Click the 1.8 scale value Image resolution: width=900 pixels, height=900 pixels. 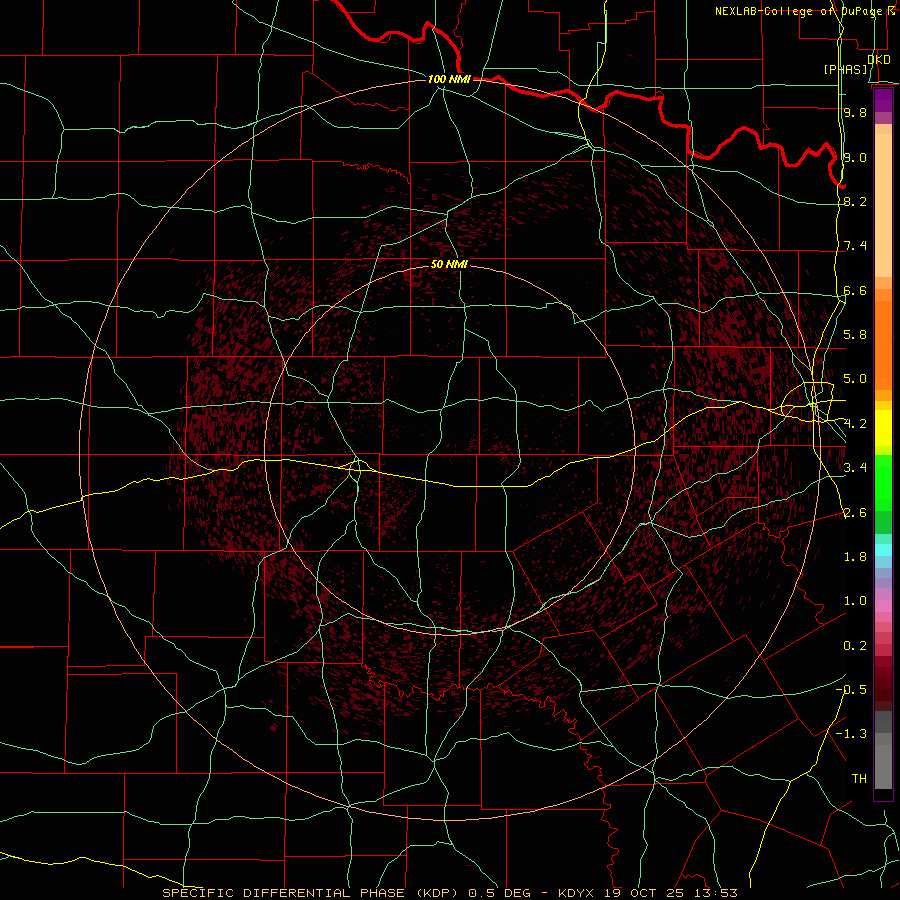click(x=855, y=556)
